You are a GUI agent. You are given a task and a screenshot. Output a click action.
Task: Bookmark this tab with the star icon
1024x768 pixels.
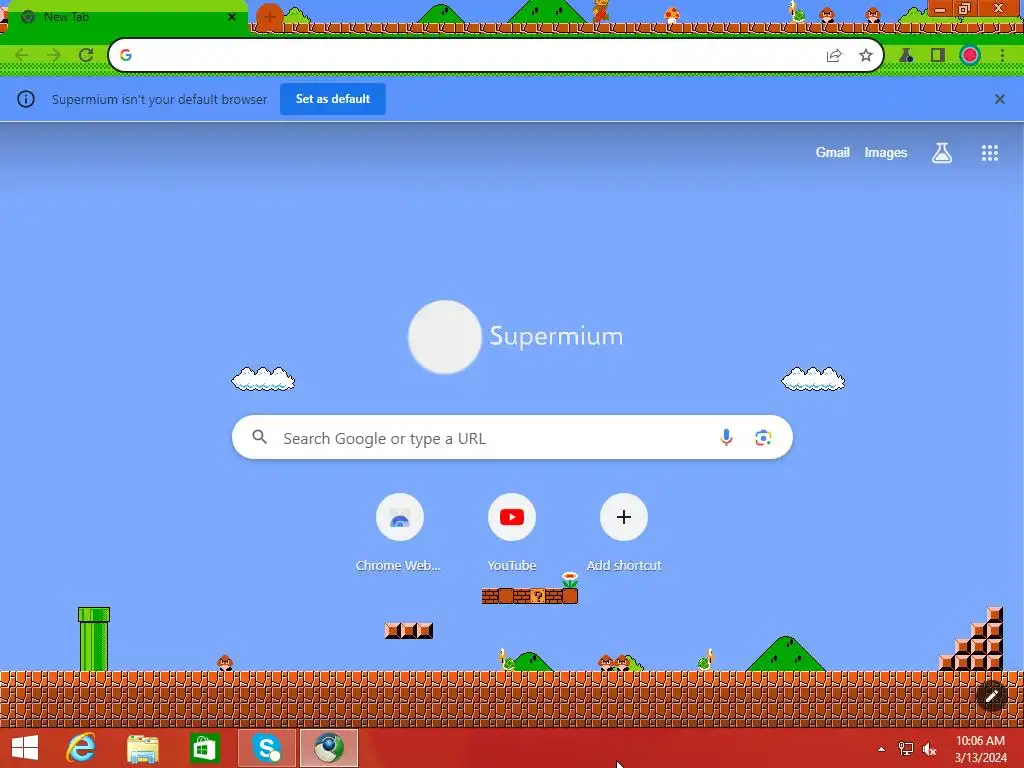coord(866,56)
